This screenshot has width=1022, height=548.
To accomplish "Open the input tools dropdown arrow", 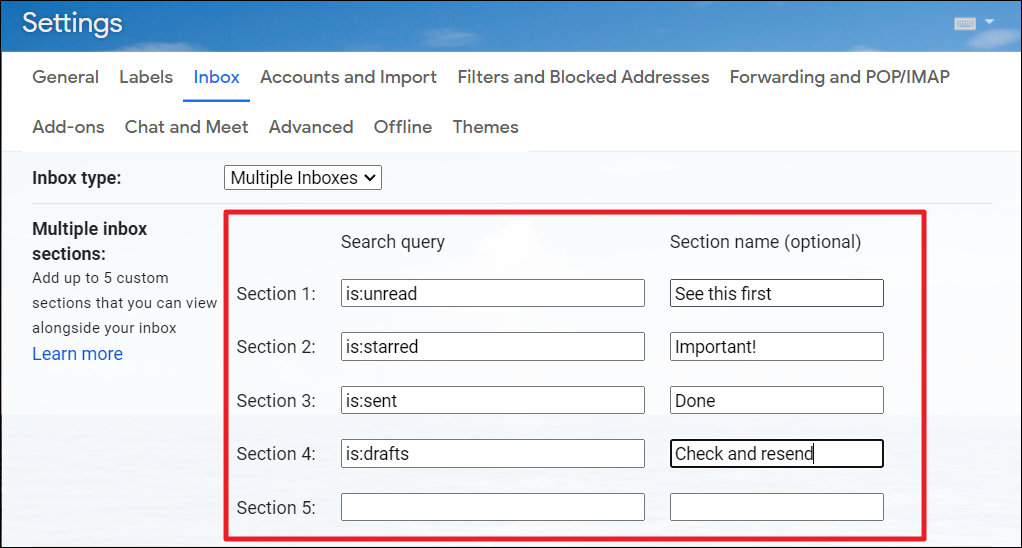I will click(989, 22).
